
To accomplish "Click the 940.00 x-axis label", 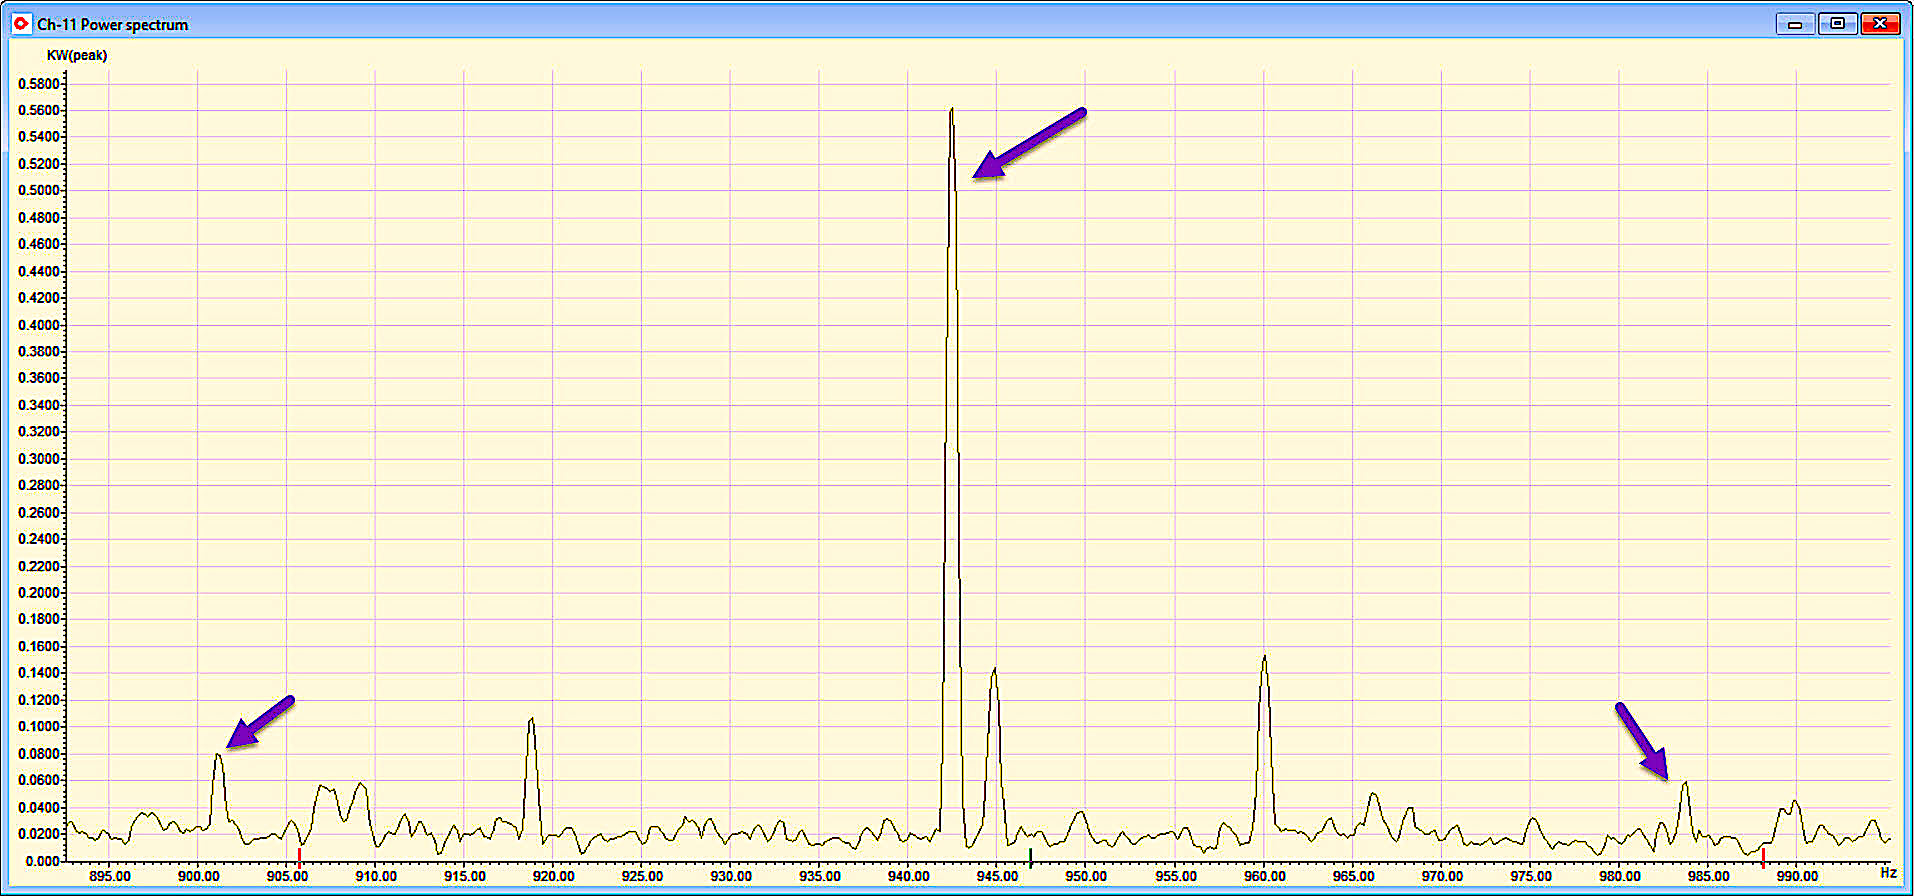I will pyautogui.click(x=908, y=876).
